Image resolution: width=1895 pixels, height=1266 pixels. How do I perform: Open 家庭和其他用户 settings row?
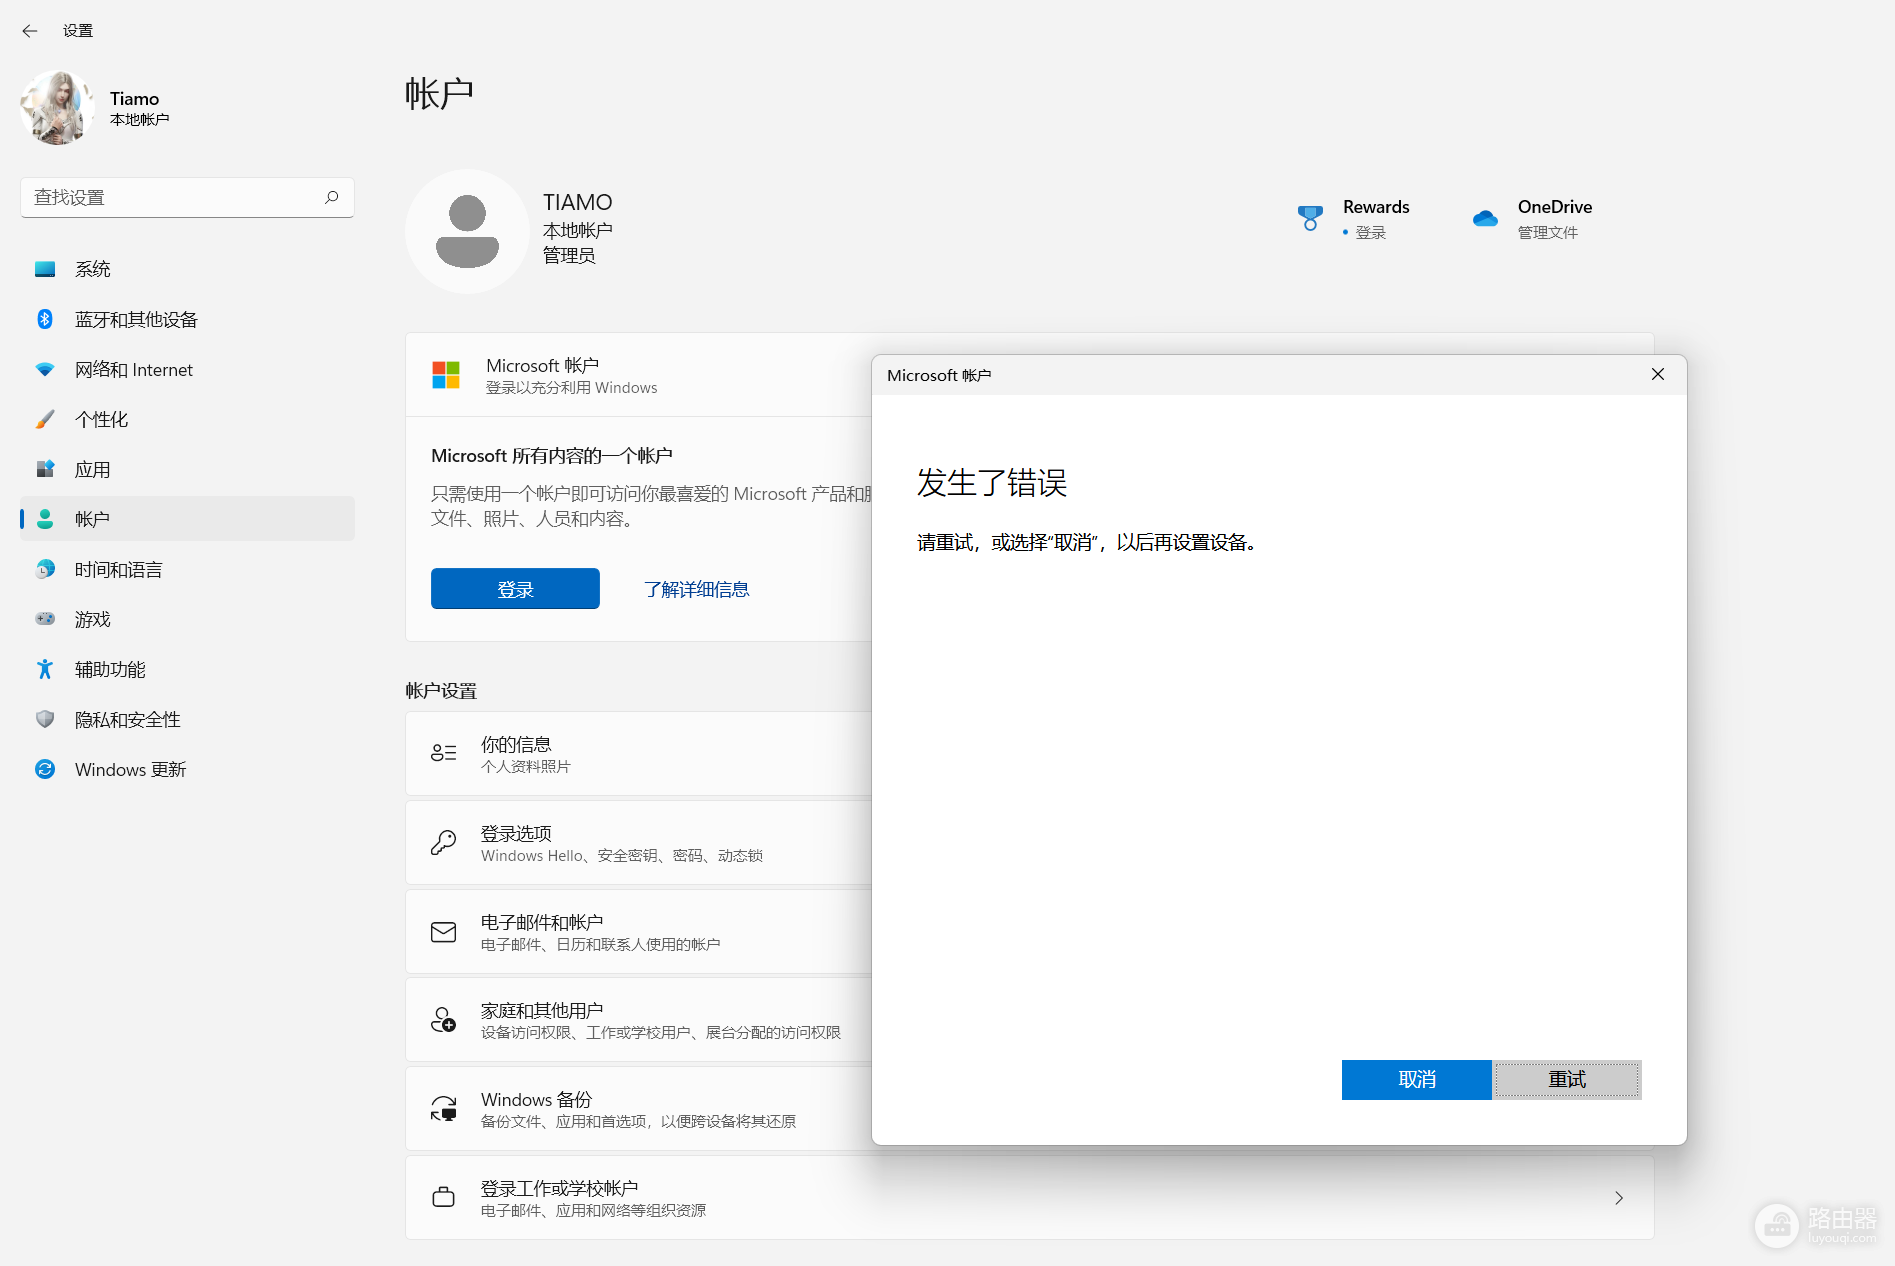click(640, 1020)
